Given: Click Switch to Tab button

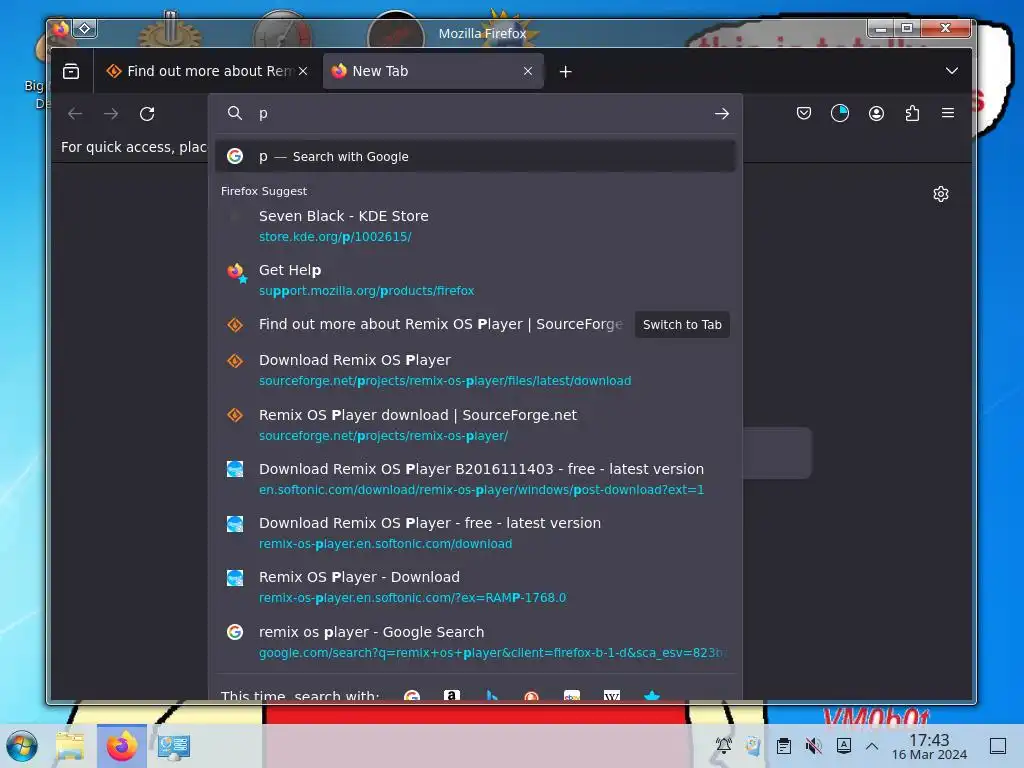Looking at the screenshot, I should tap(682, 325).
